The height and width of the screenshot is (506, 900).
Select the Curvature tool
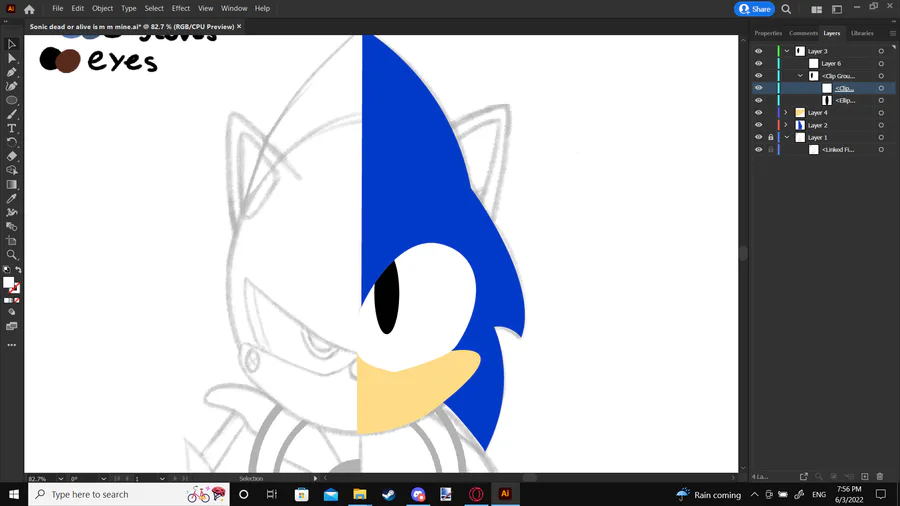click(11, 86)
